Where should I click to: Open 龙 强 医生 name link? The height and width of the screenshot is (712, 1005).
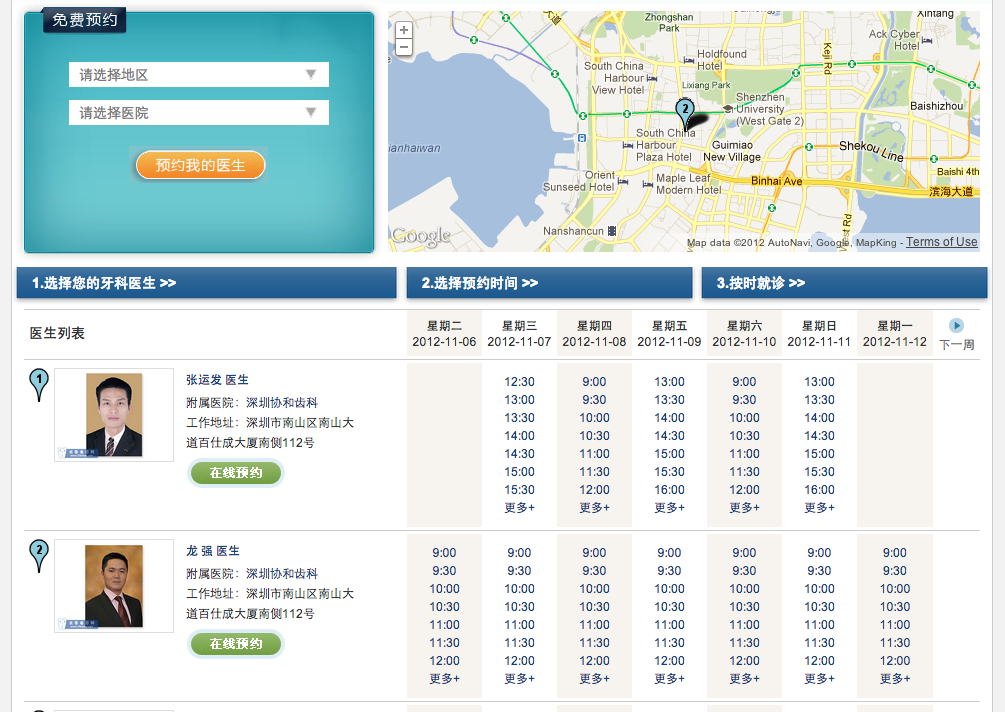click(213, 551)
